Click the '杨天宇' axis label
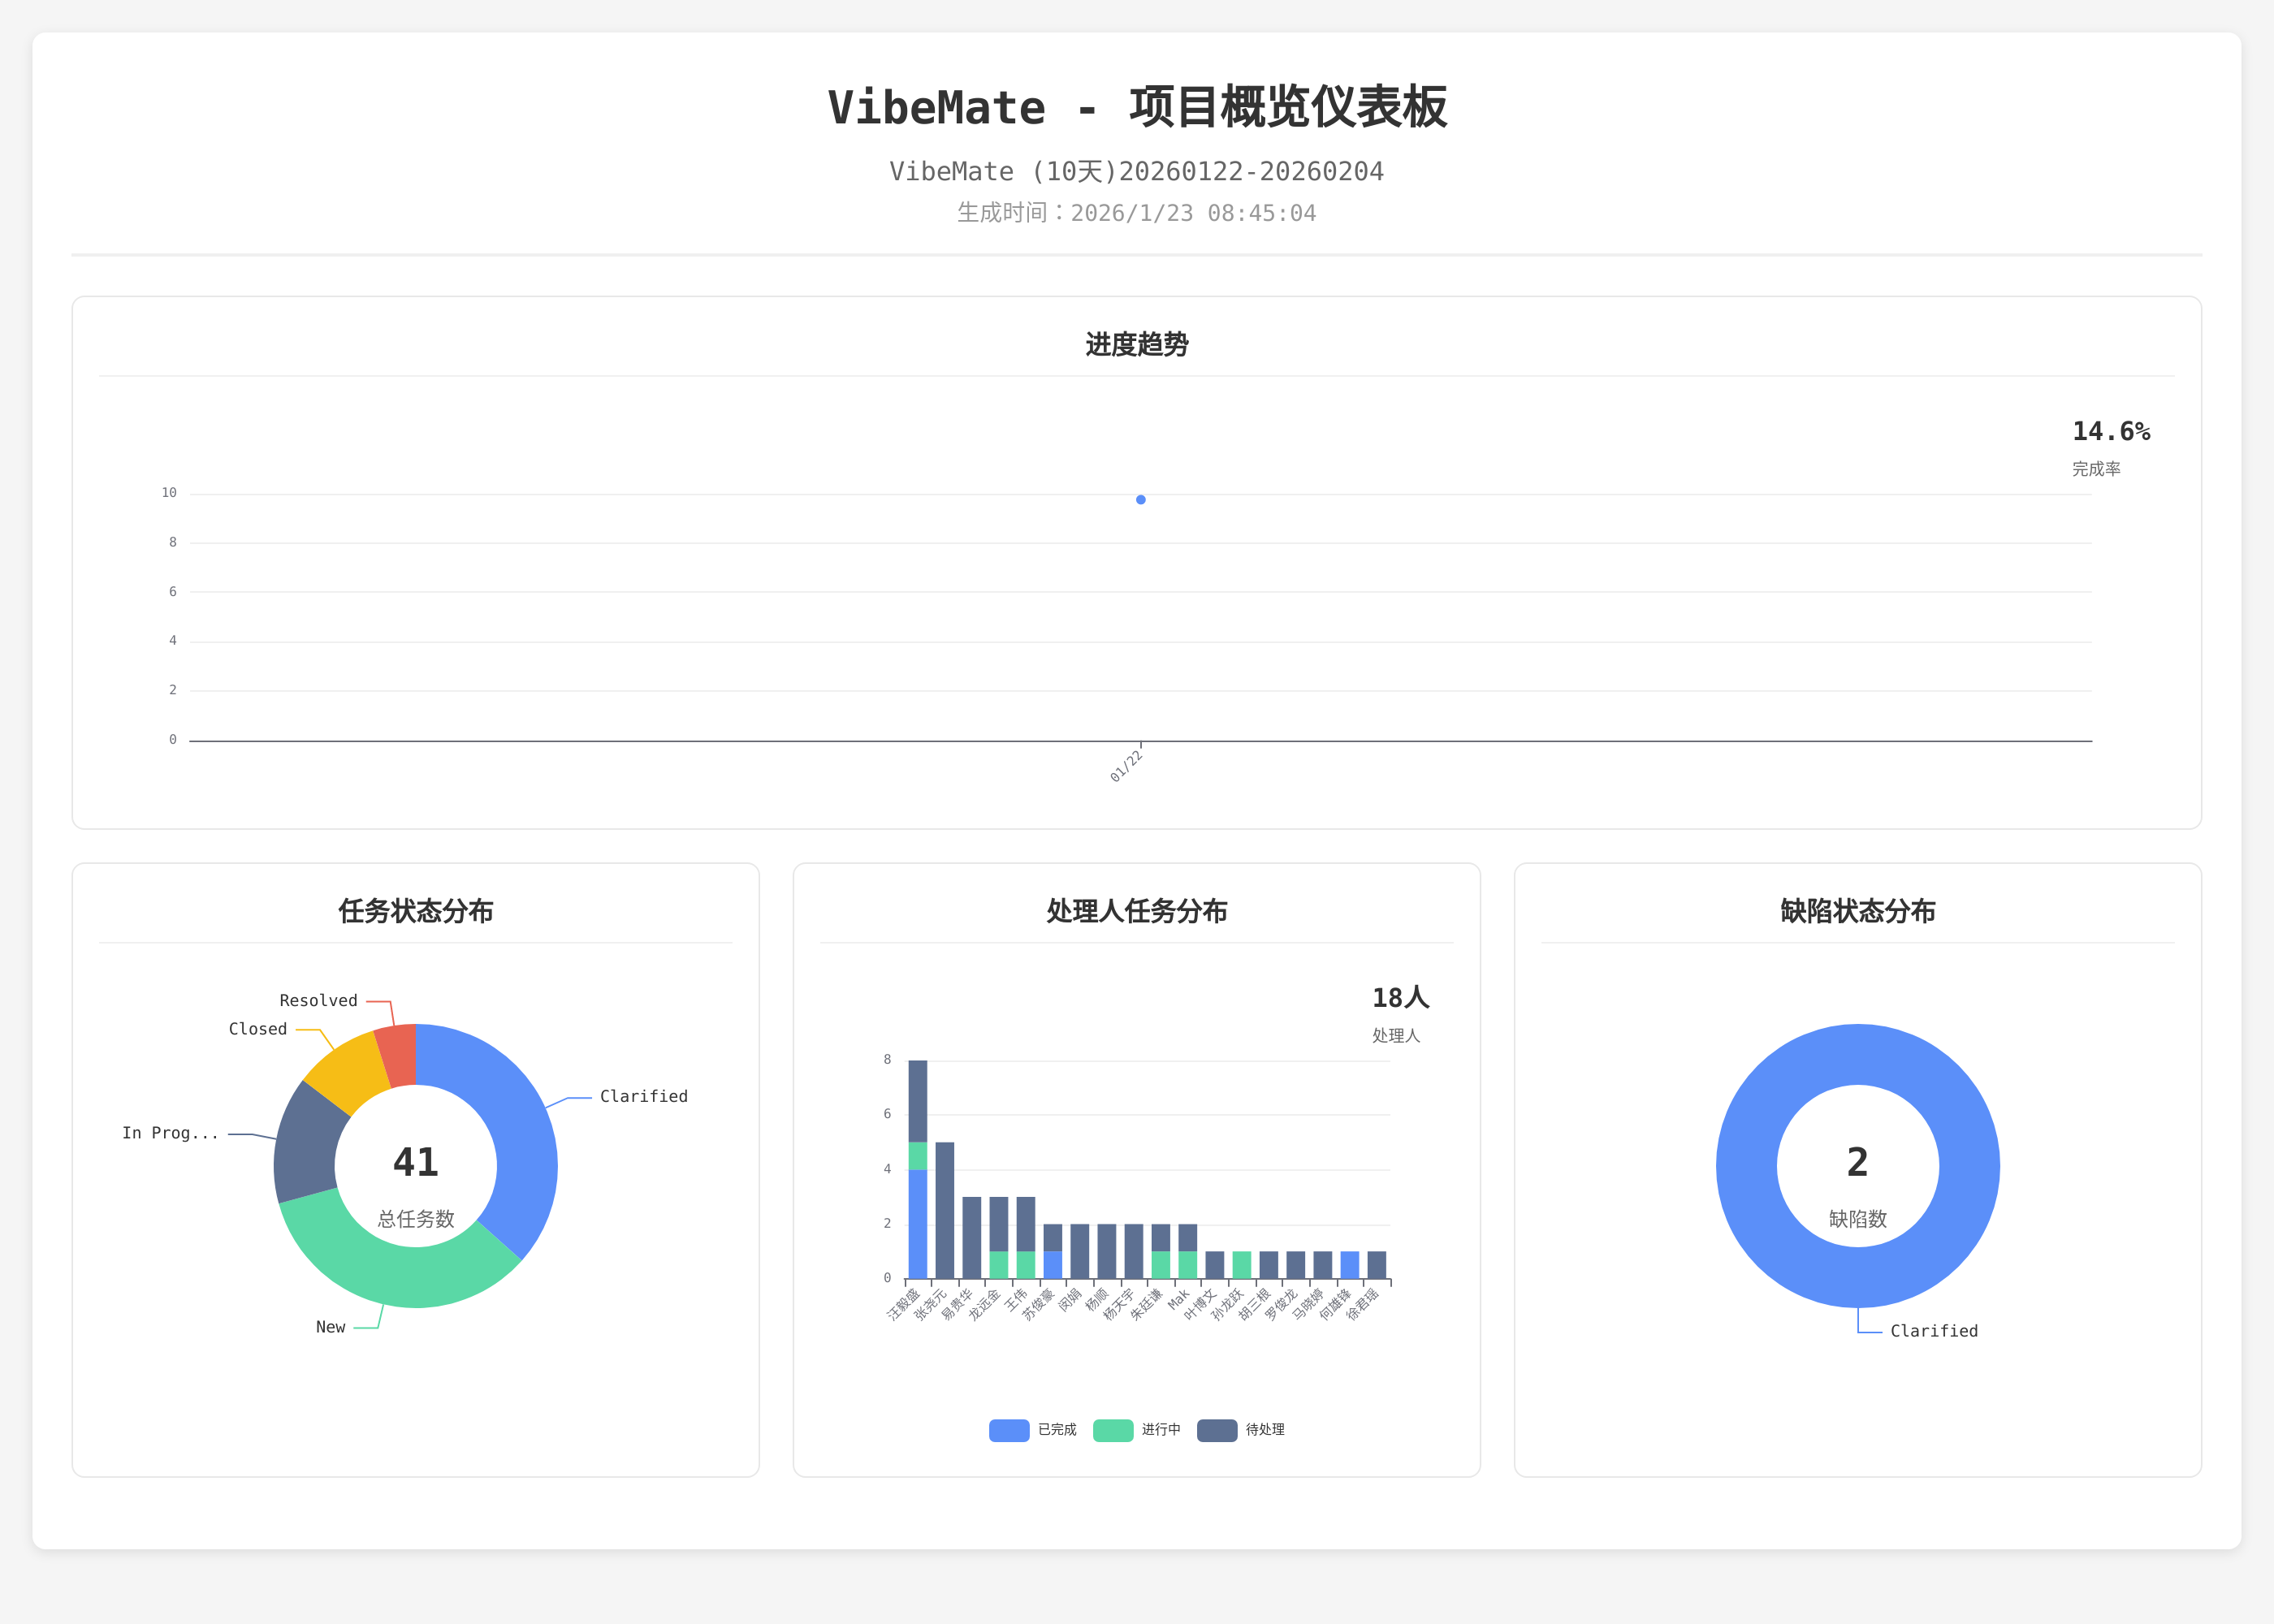Screen dimensions: 2274x1624 click(x=1119, y=1304)
